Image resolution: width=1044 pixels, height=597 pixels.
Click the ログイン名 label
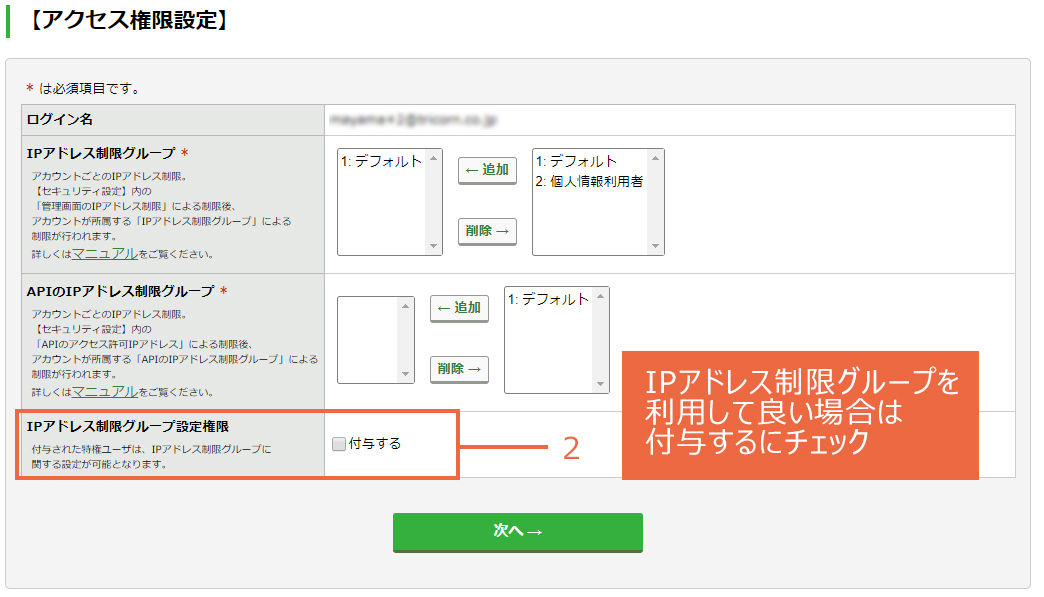pyautogui.click(x=60, y=120)
